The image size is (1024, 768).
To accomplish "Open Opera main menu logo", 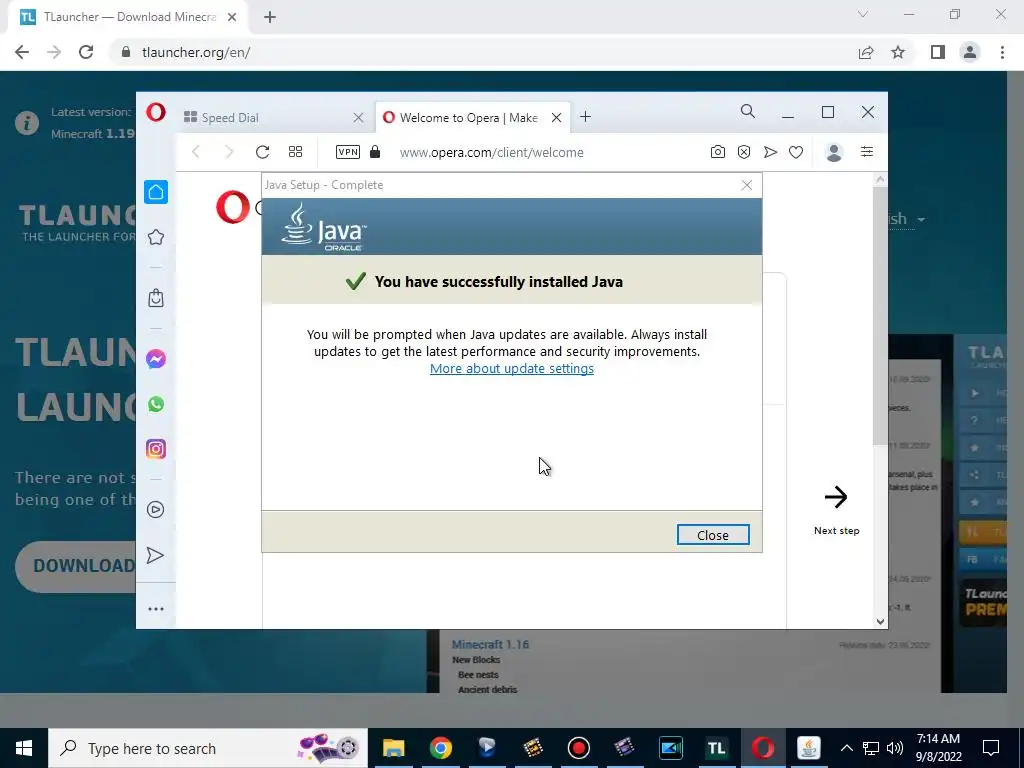I will [156, 112].
